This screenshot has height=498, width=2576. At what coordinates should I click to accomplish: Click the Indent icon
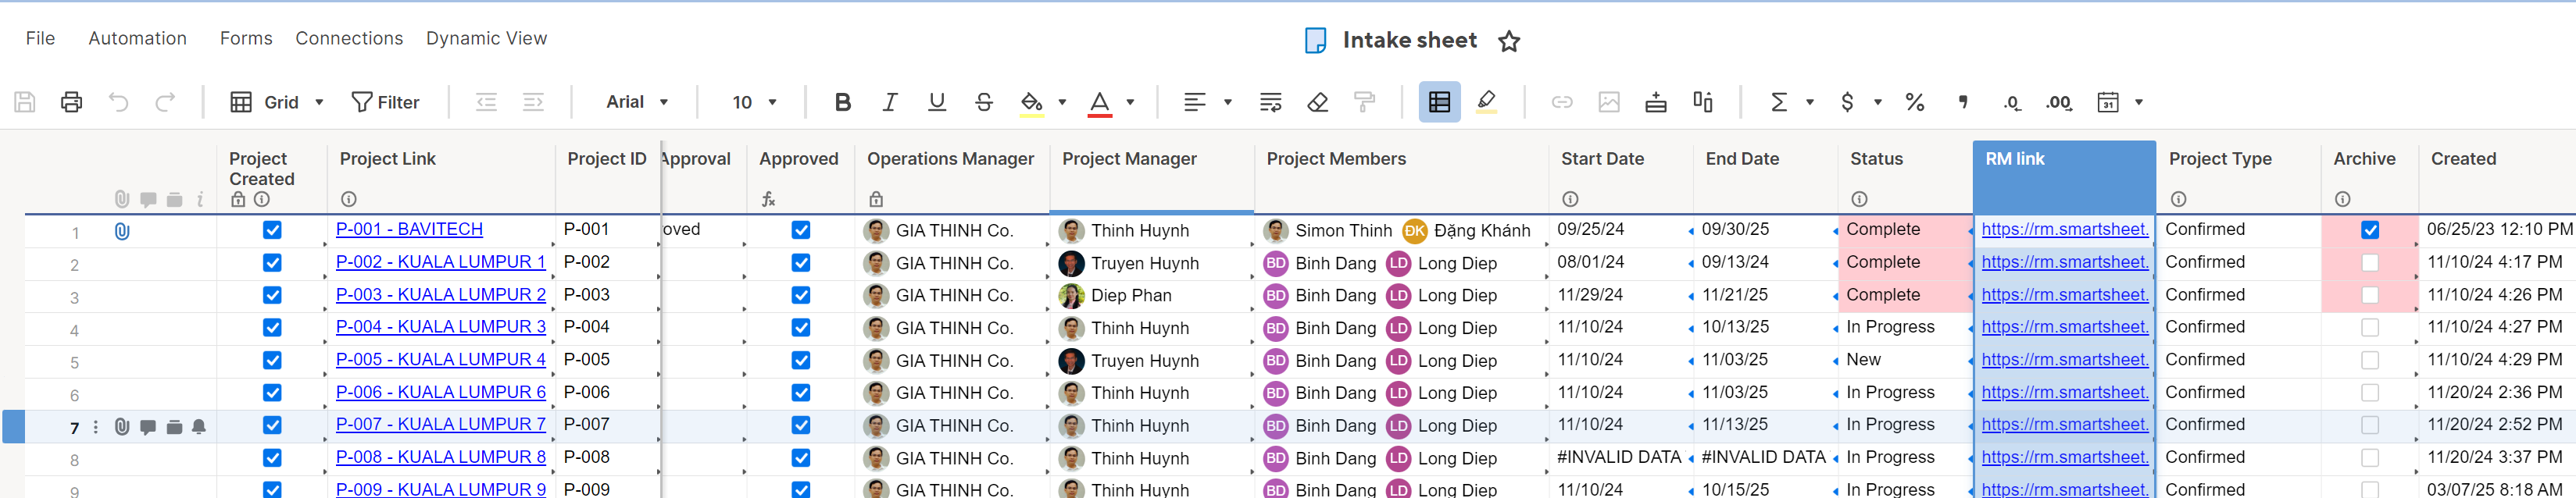(533, 102)
